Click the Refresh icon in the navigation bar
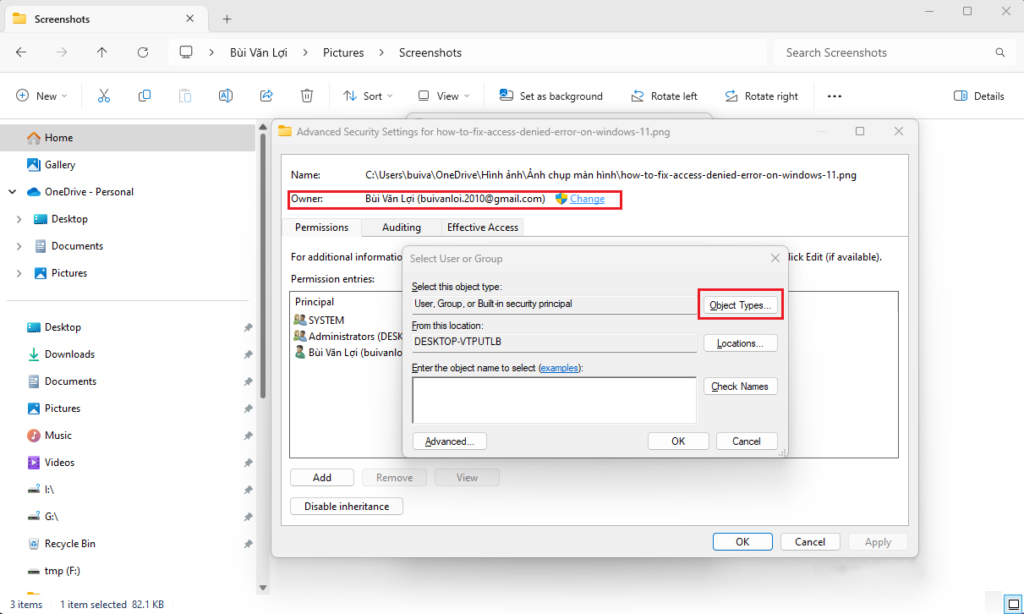Screen dimensions: 1024x614 [143, 52]
